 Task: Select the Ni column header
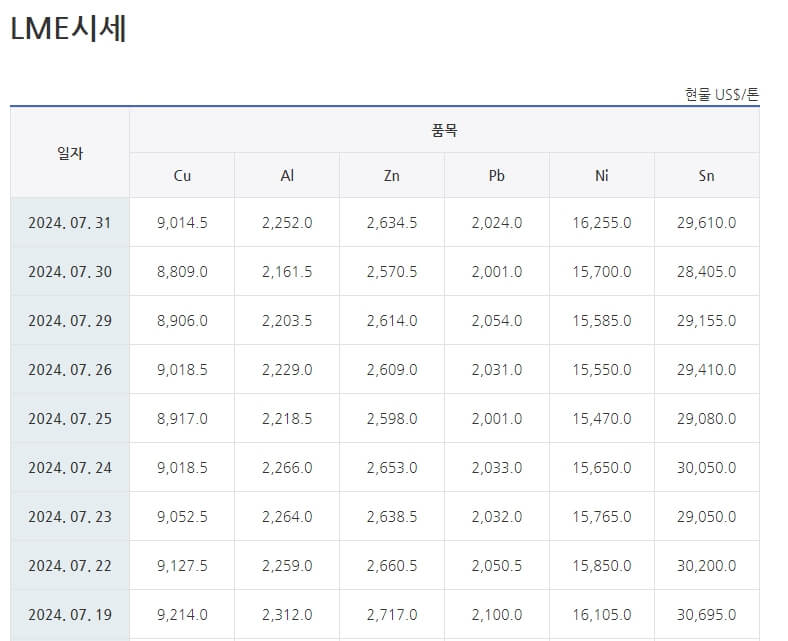[x=602, y=175]
